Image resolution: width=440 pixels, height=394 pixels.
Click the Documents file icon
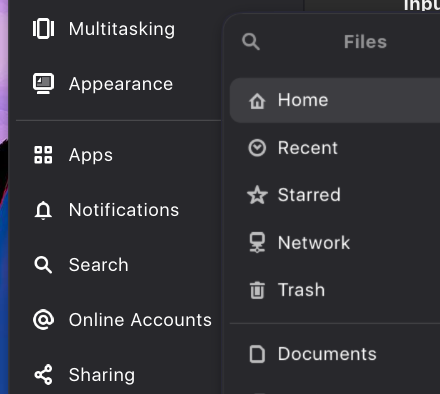[257, 354]
